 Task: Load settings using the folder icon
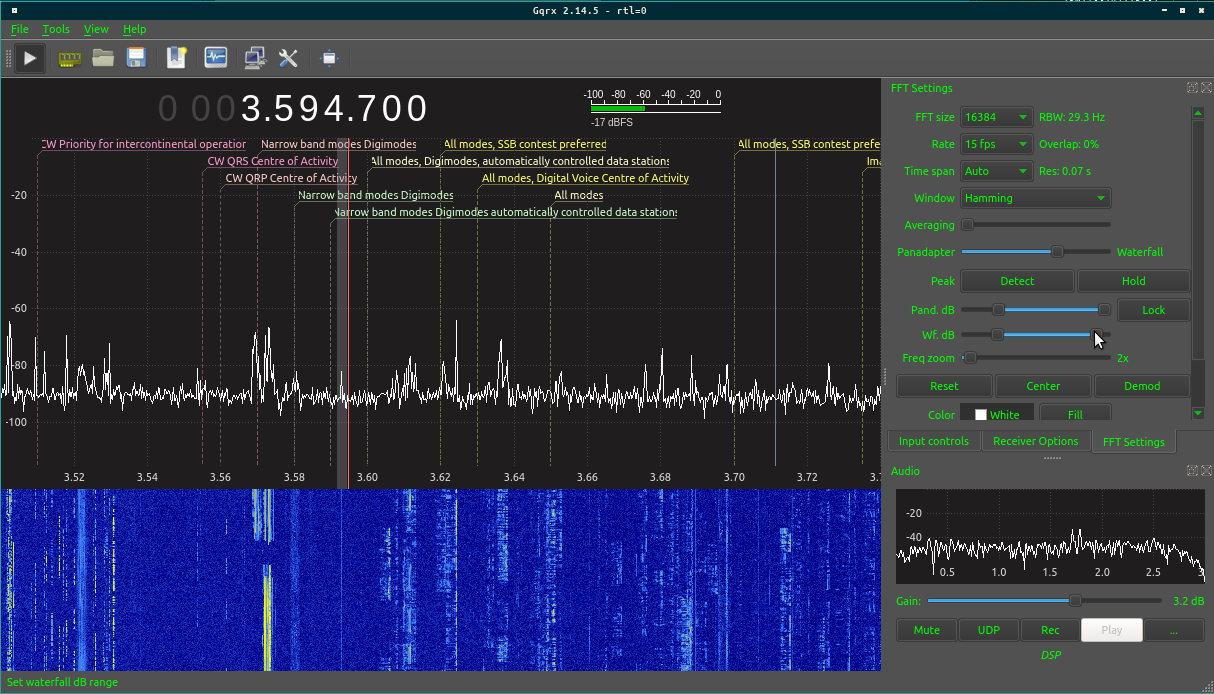pyautogui.click(x=103, y=58)
